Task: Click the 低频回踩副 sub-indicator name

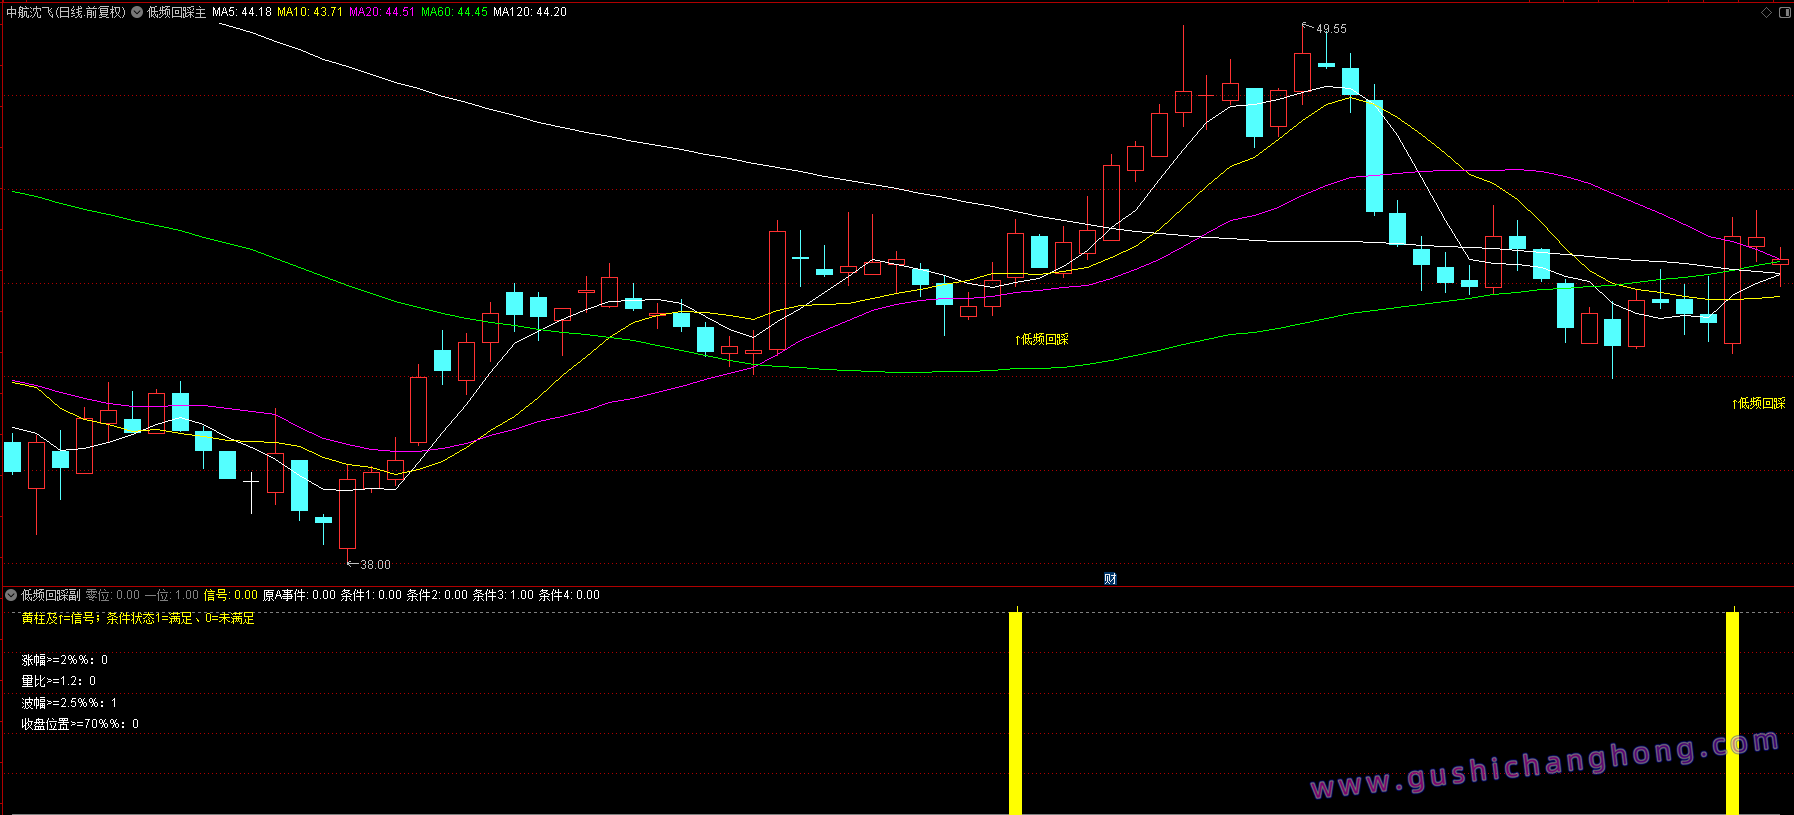Action: tap(51, 595)
